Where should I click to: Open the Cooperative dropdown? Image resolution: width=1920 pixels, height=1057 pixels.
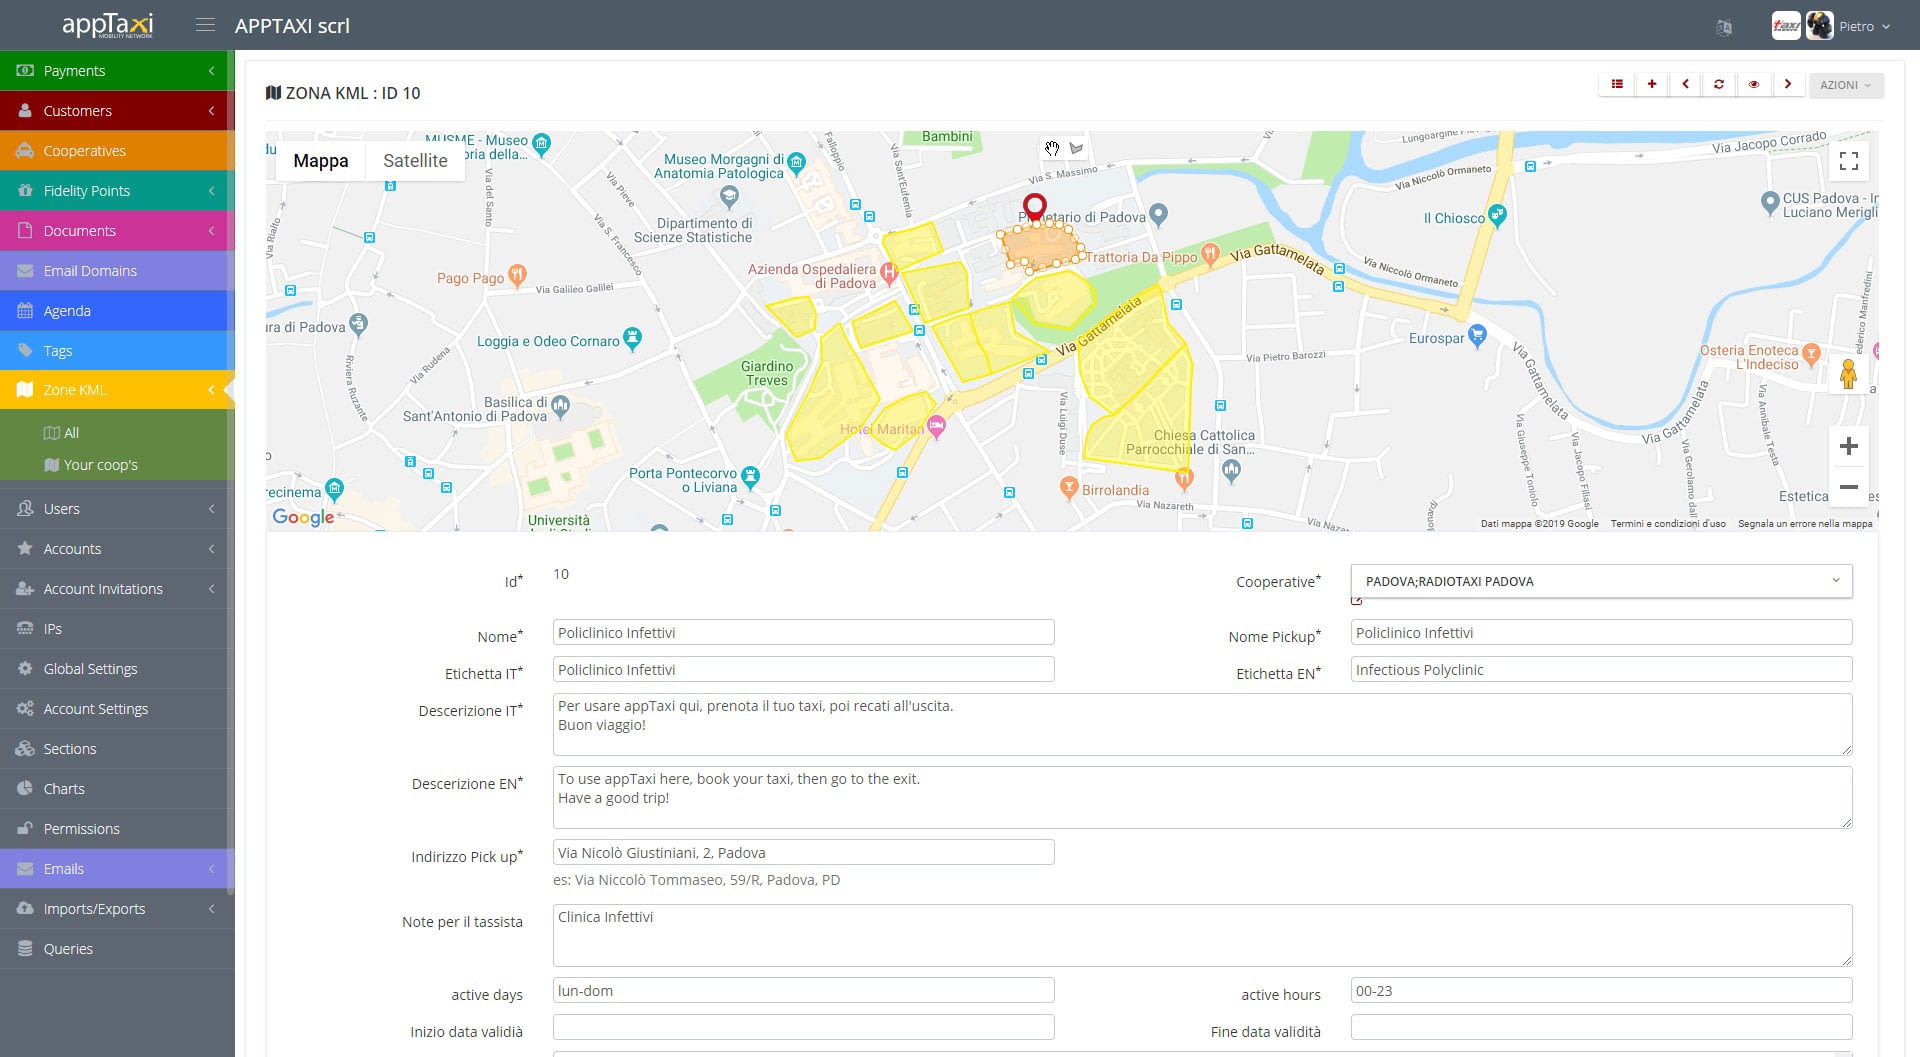pos(1601,581)
